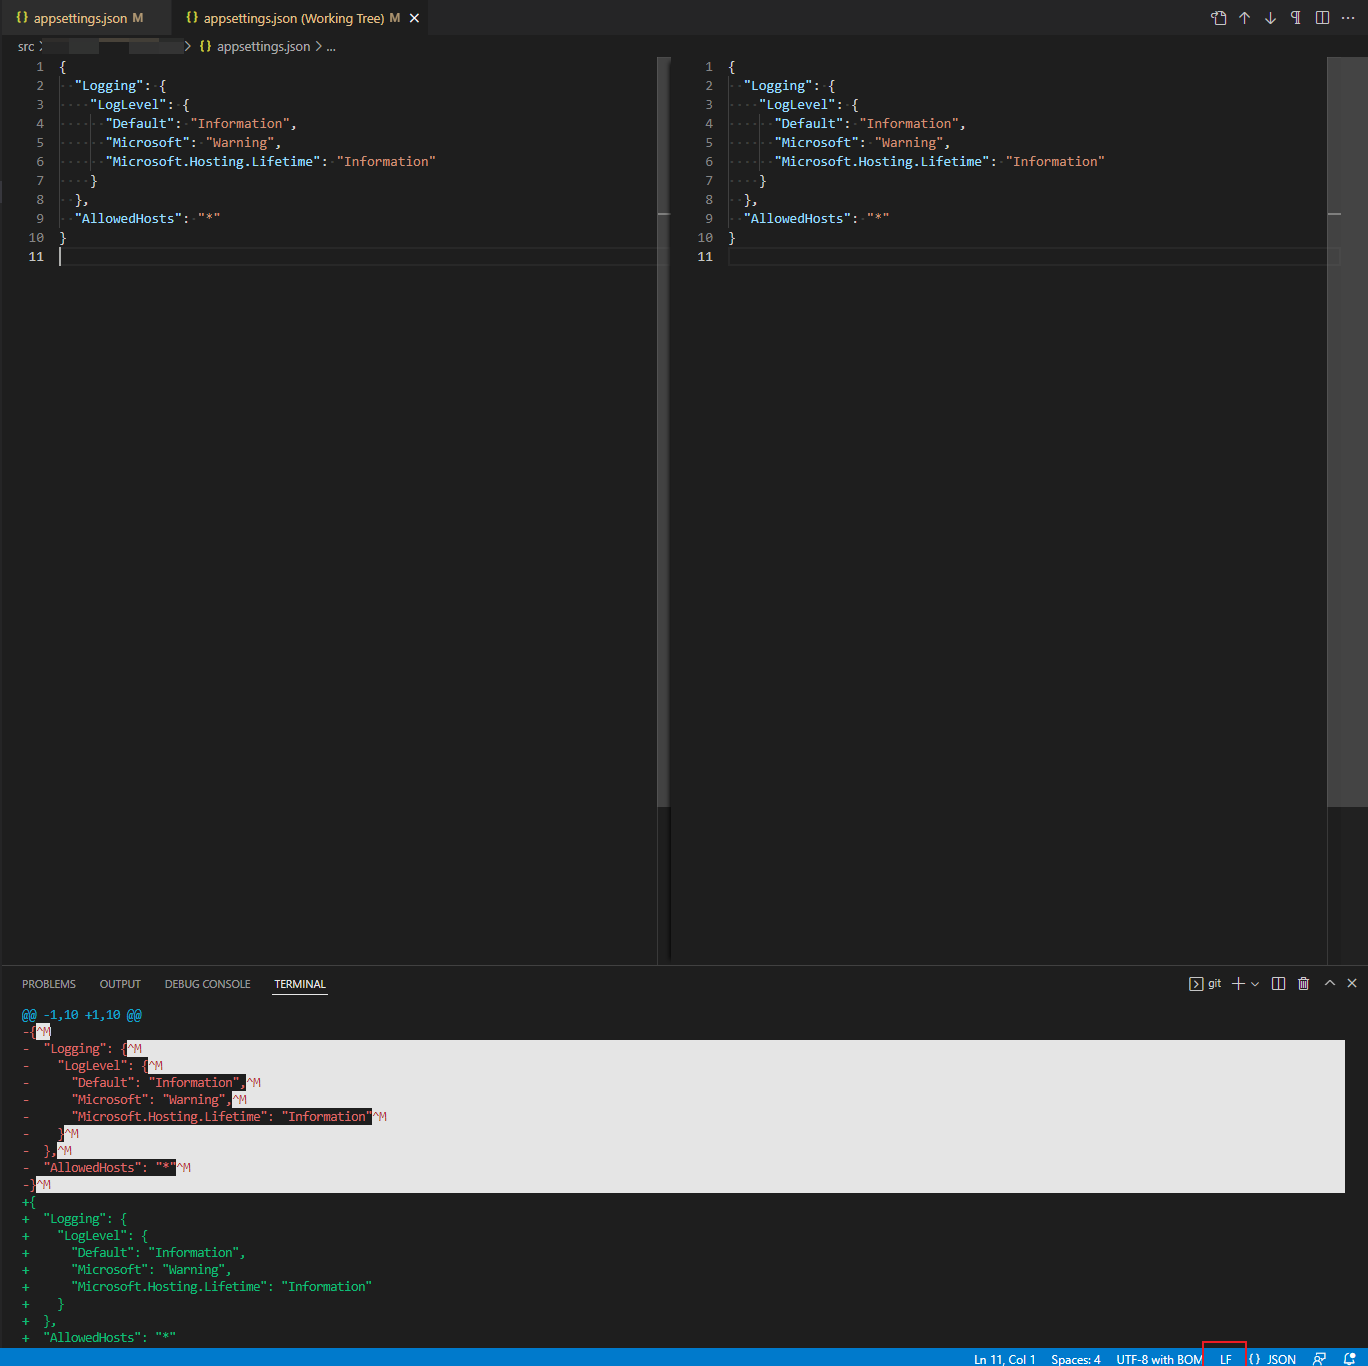Open inline view with the swap diff icon

1219,17
